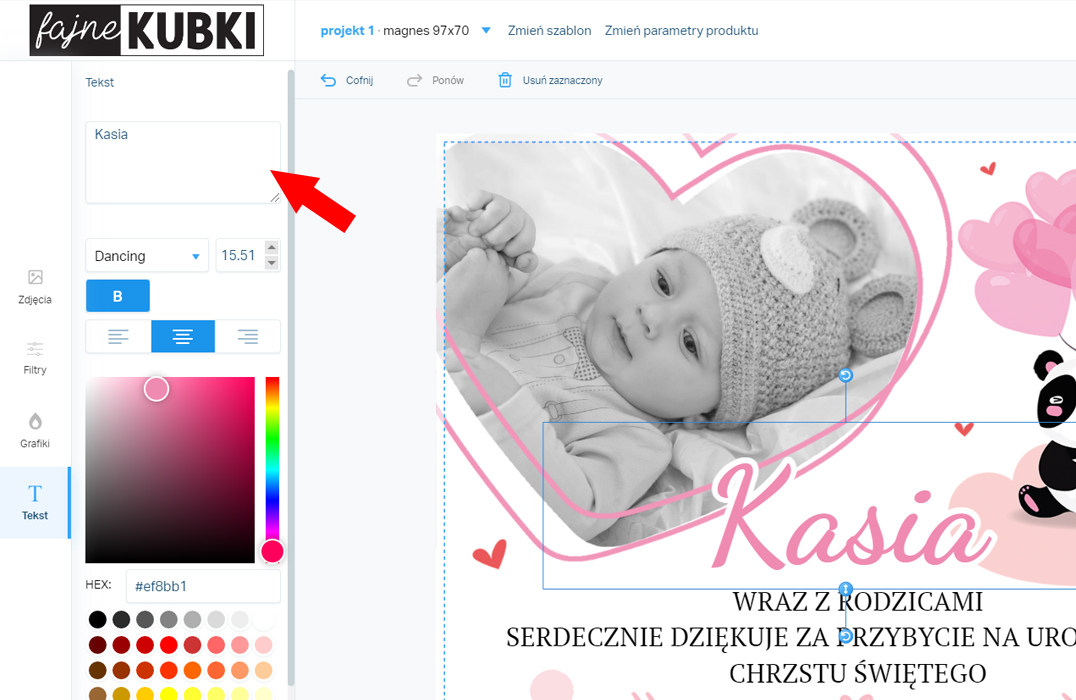This screenshot has width=1076, height=700.
Task: Set text alignment to right
Action: 248,336
